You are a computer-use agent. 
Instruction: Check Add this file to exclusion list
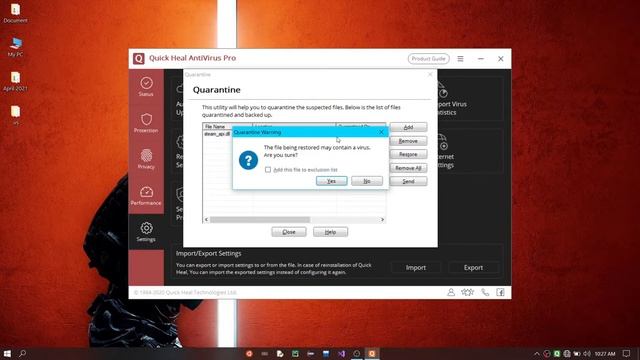268,169
